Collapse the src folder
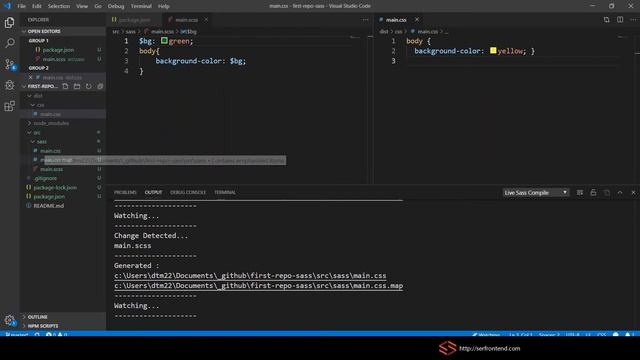This screenshot has width=640, height=360. tap(37, 132)
